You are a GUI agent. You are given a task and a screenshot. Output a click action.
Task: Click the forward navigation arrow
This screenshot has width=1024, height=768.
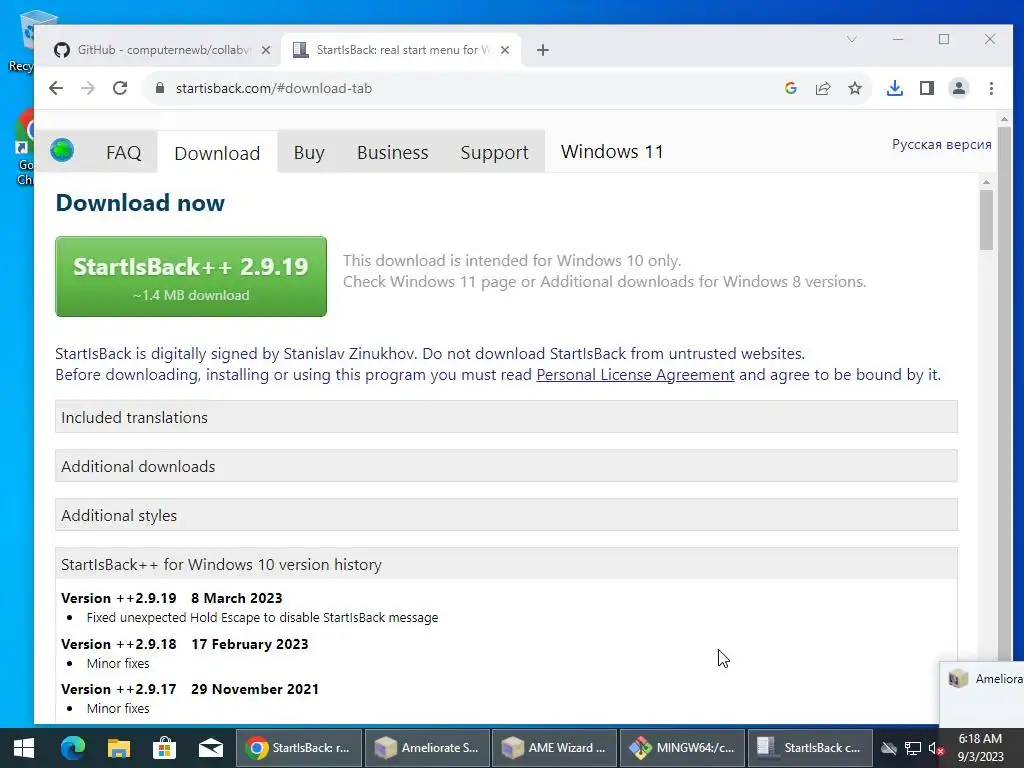point(88,88)
